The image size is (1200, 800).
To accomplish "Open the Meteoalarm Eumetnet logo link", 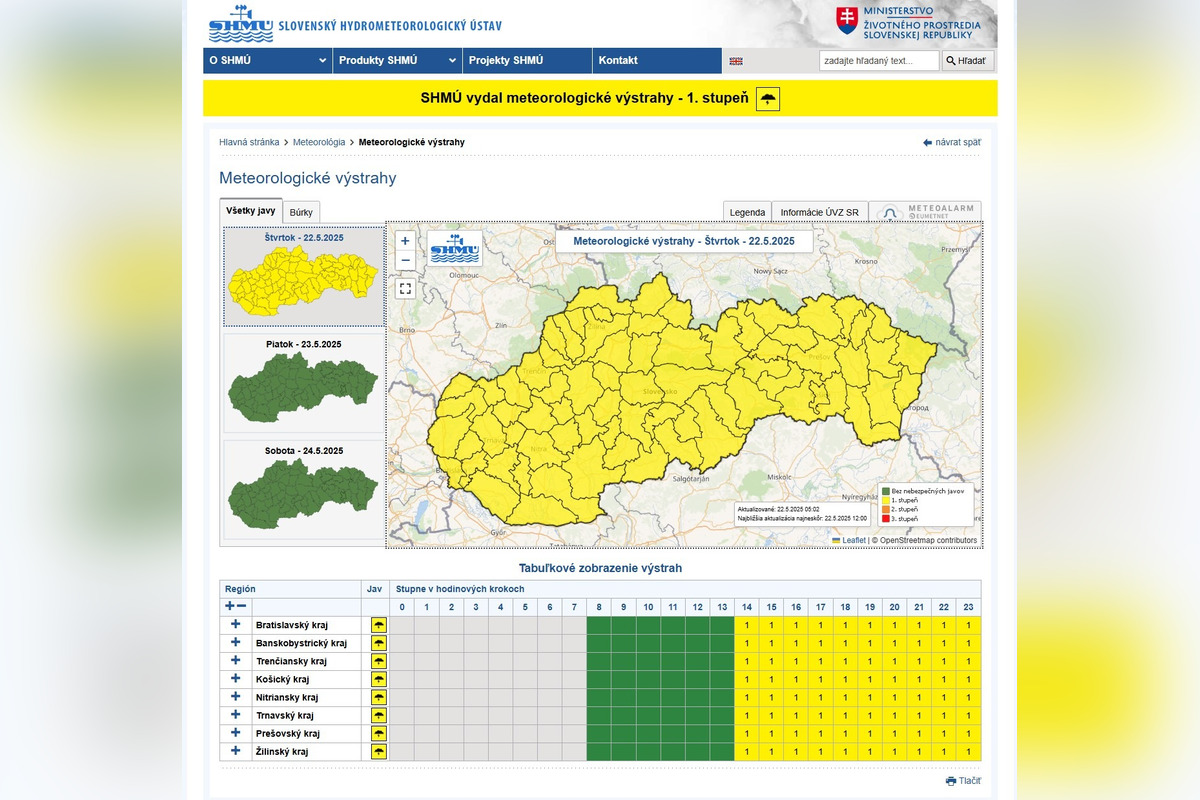I will tap(925, 212).
